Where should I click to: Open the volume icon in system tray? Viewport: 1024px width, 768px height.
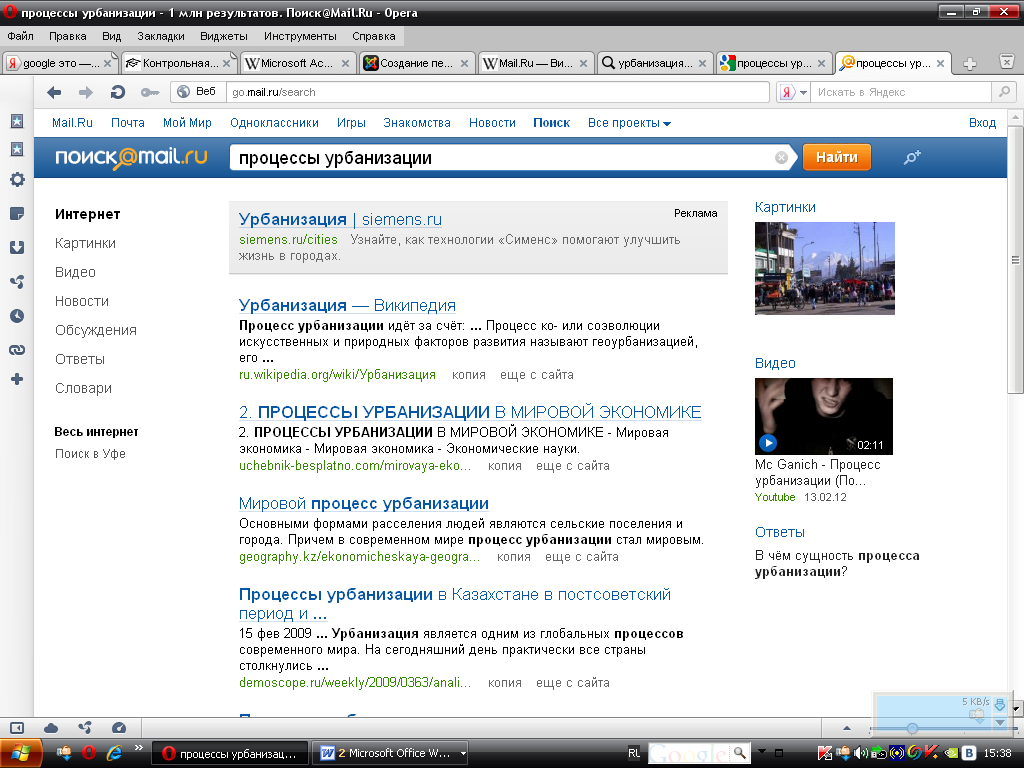pos(861,753)
